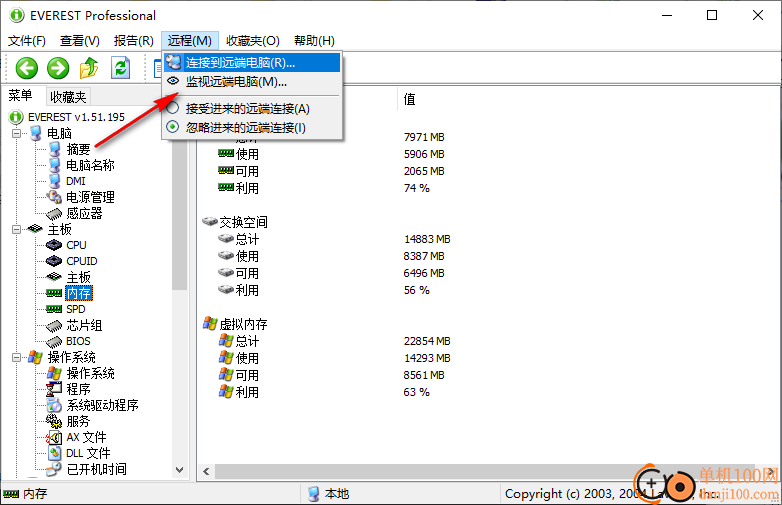Click the Up one level toolbar icon
Viewport: 782px width, 505px height.
pyautogui.click(x=89, y=68)
